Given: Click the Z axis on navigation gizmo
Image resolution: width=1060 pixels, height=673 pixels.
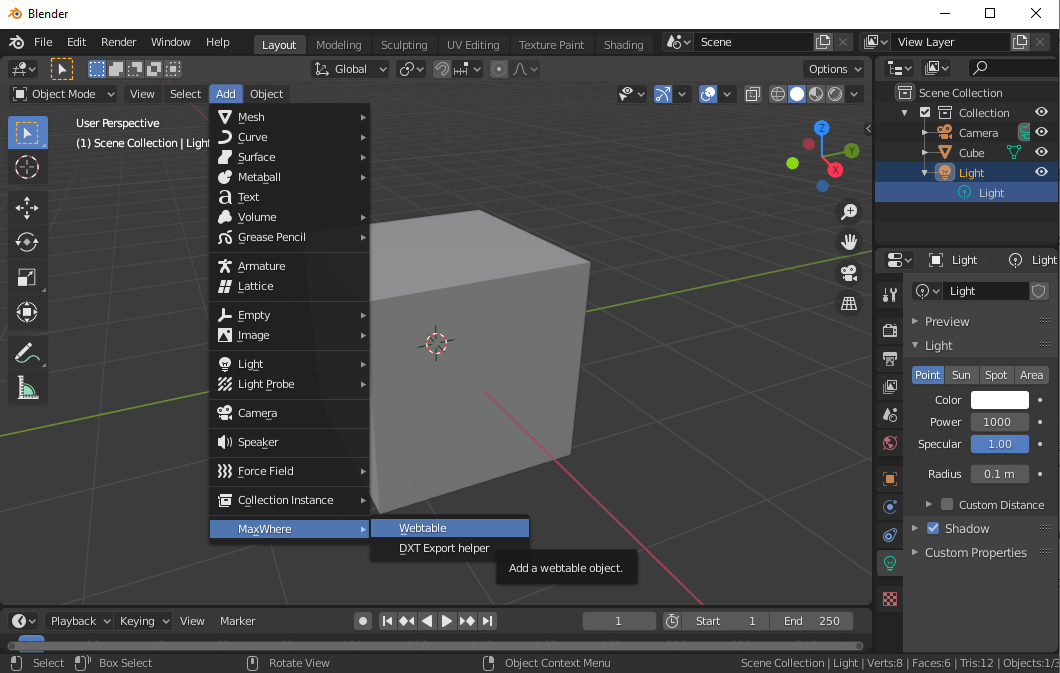Looking at the screenshot, I should (821, 128).
